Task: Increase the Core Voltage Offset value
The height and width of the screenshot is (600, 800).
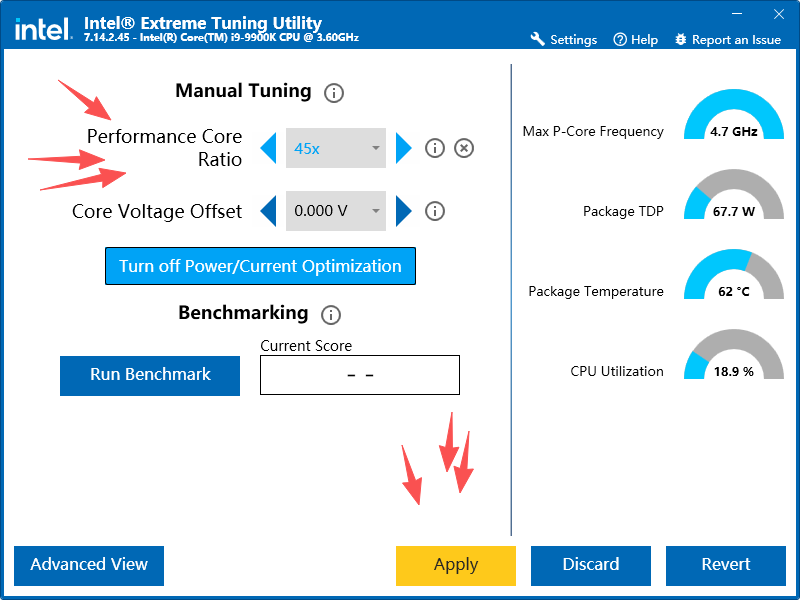Action: (x=403, y=211)
